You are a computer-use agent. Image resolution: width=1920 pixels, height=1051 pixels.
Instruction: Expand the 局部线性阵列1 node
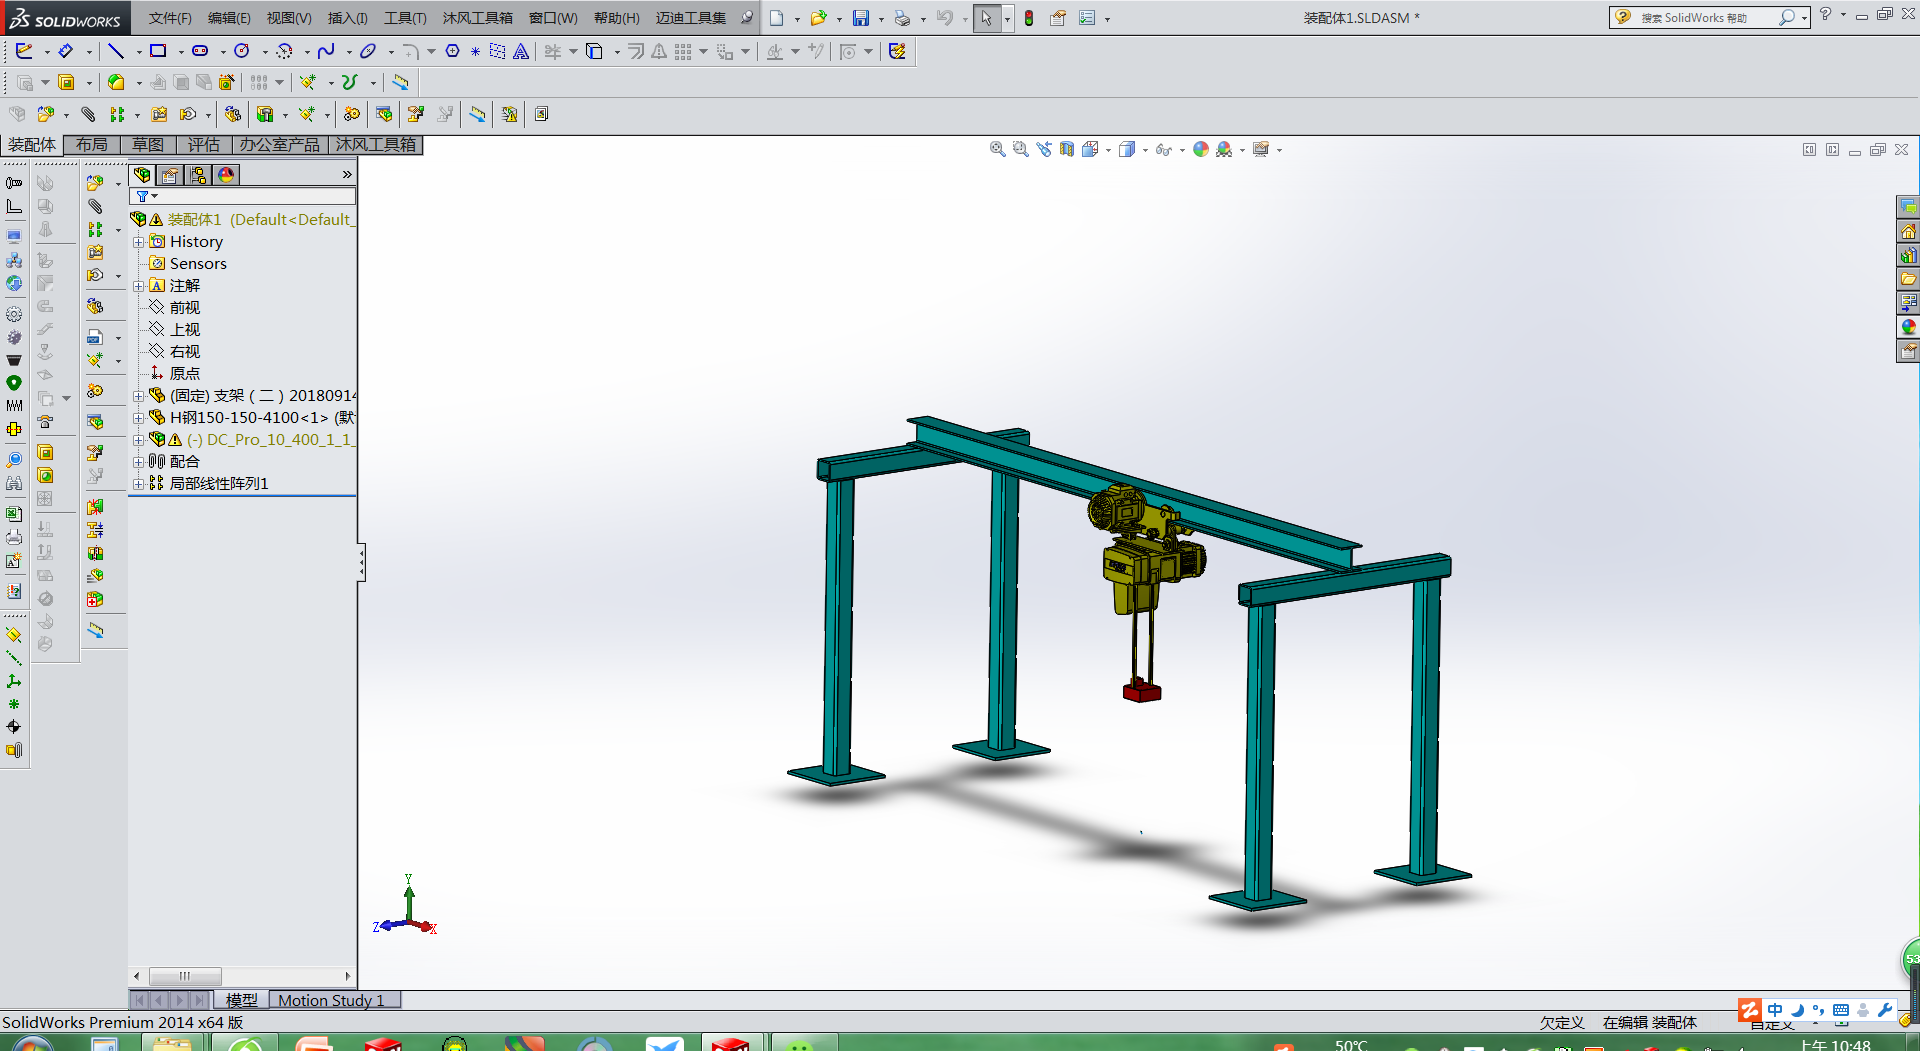(138, 484)
